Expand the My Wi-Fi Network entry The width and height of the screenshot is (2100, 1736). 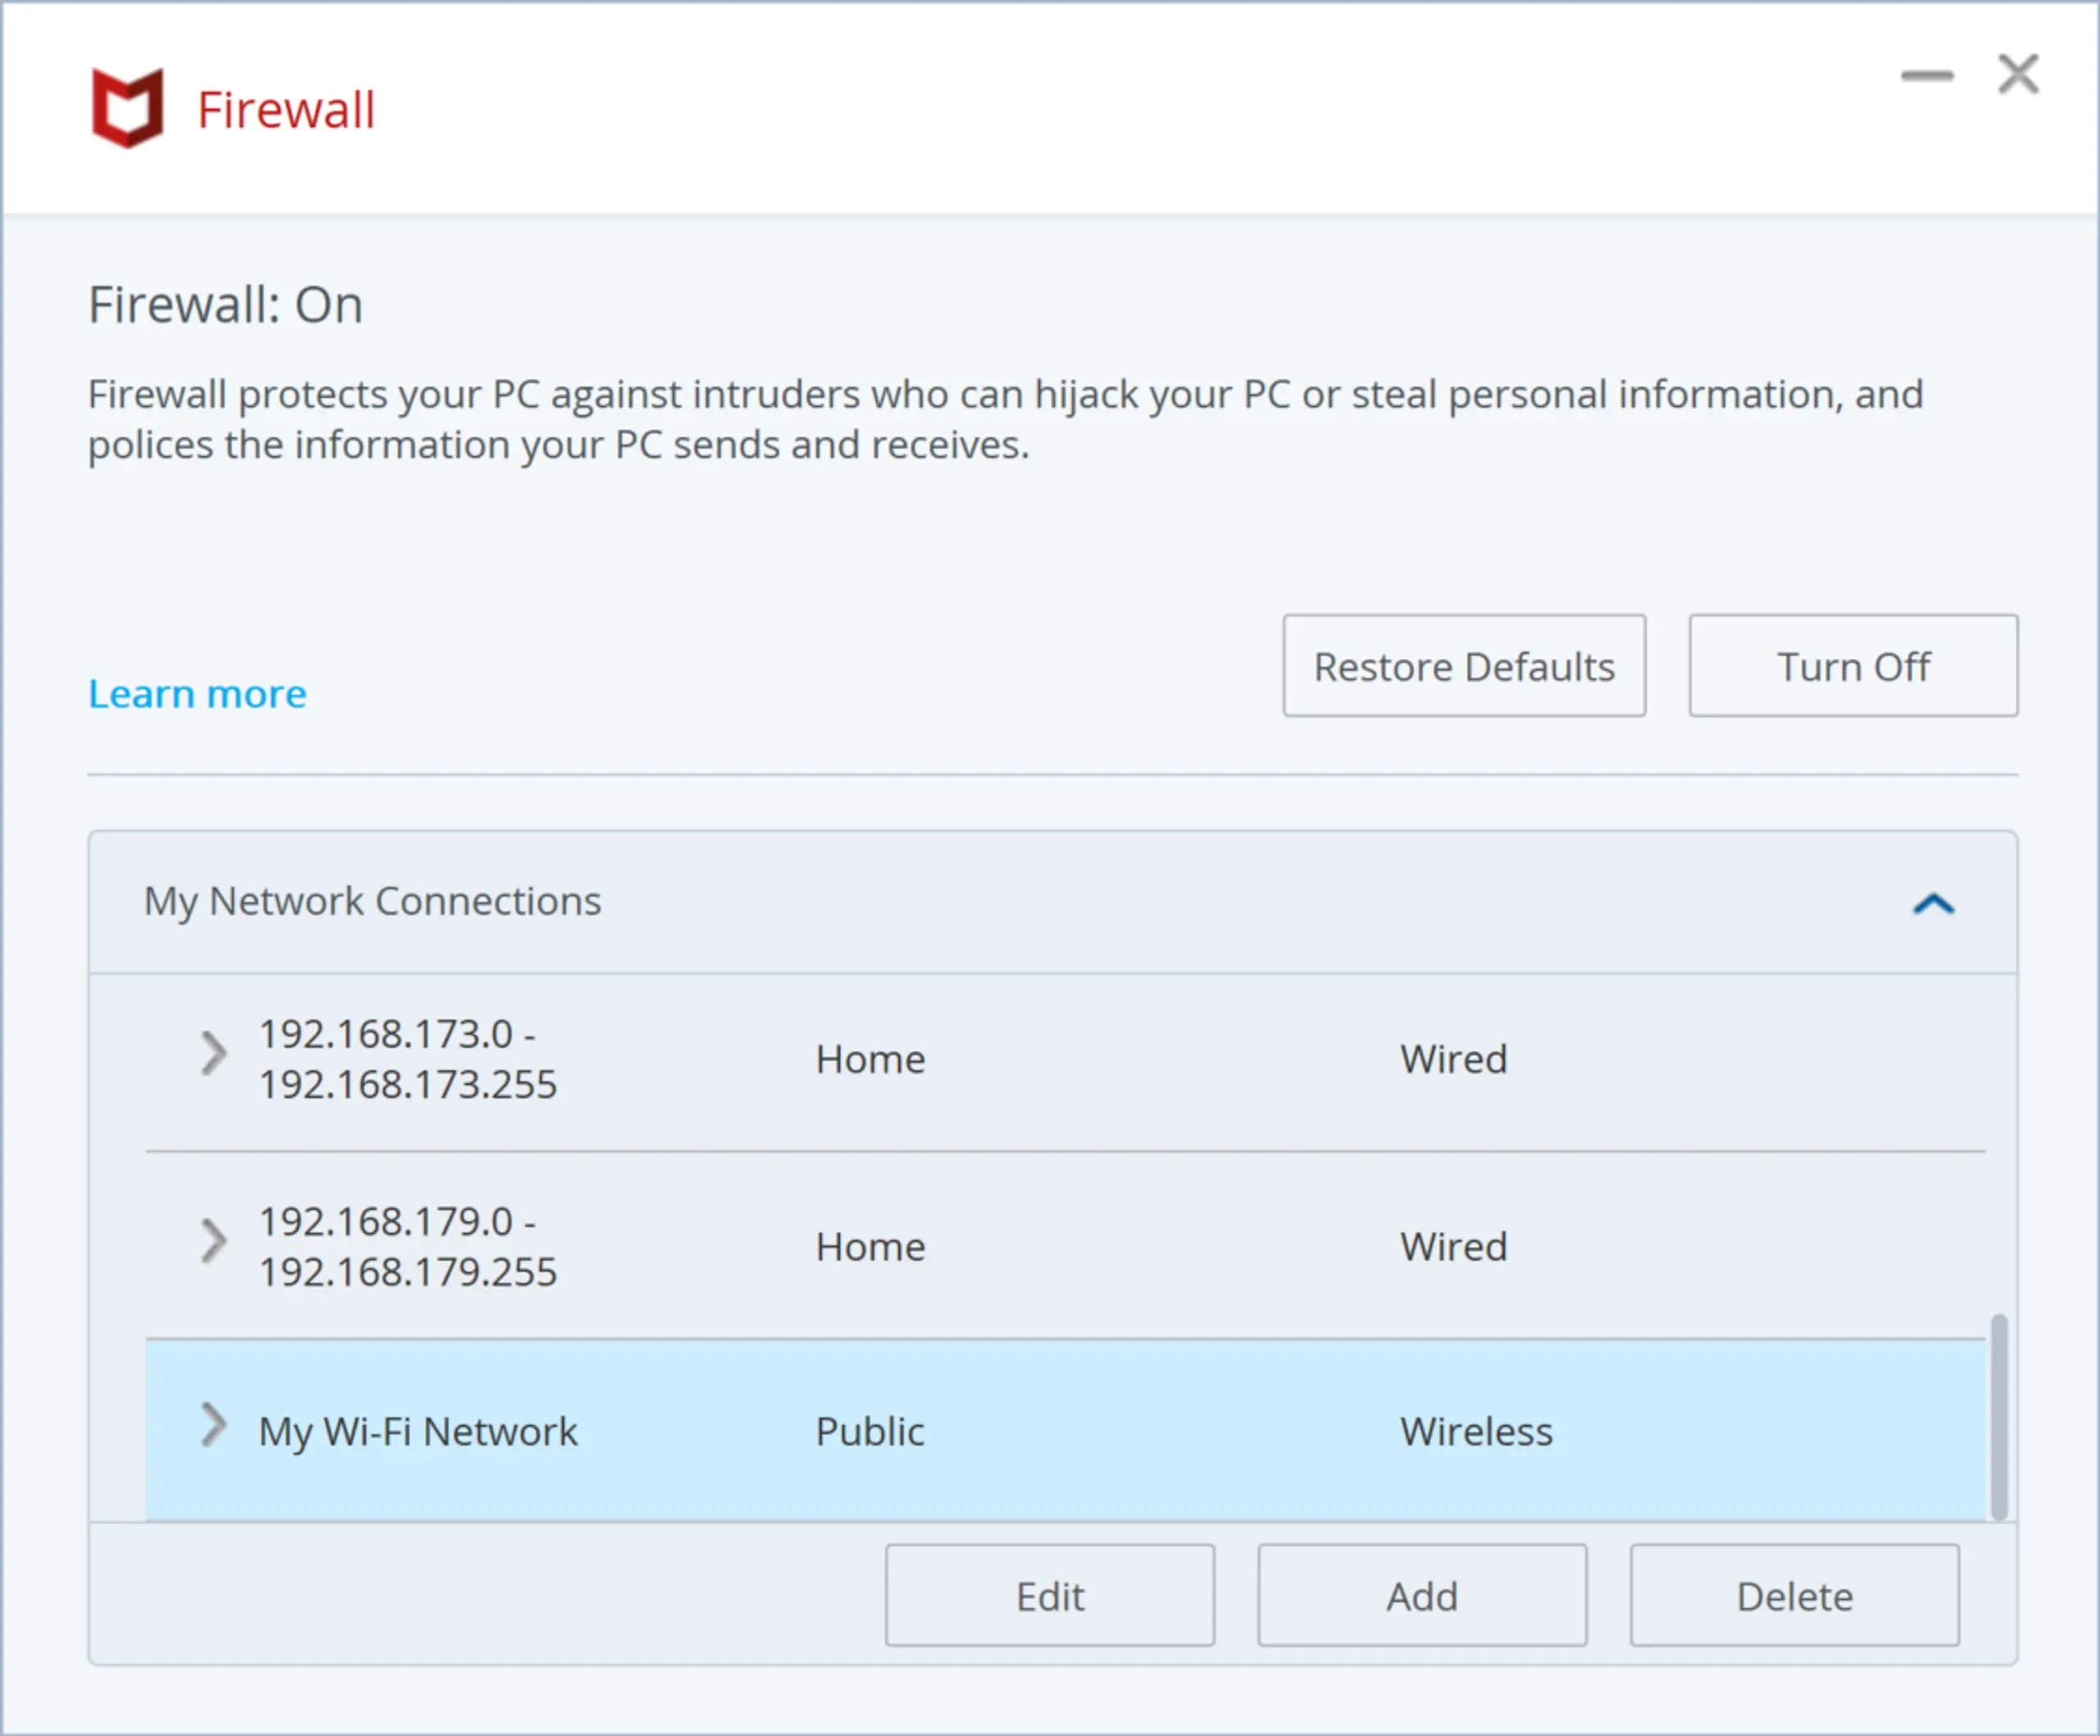tap(213, 1425)
